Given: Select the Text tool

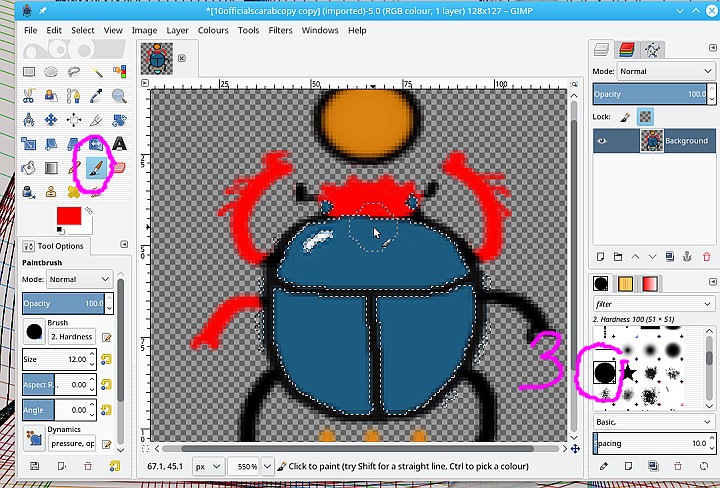Looking at the screenshot, I should tap(119, 144).
